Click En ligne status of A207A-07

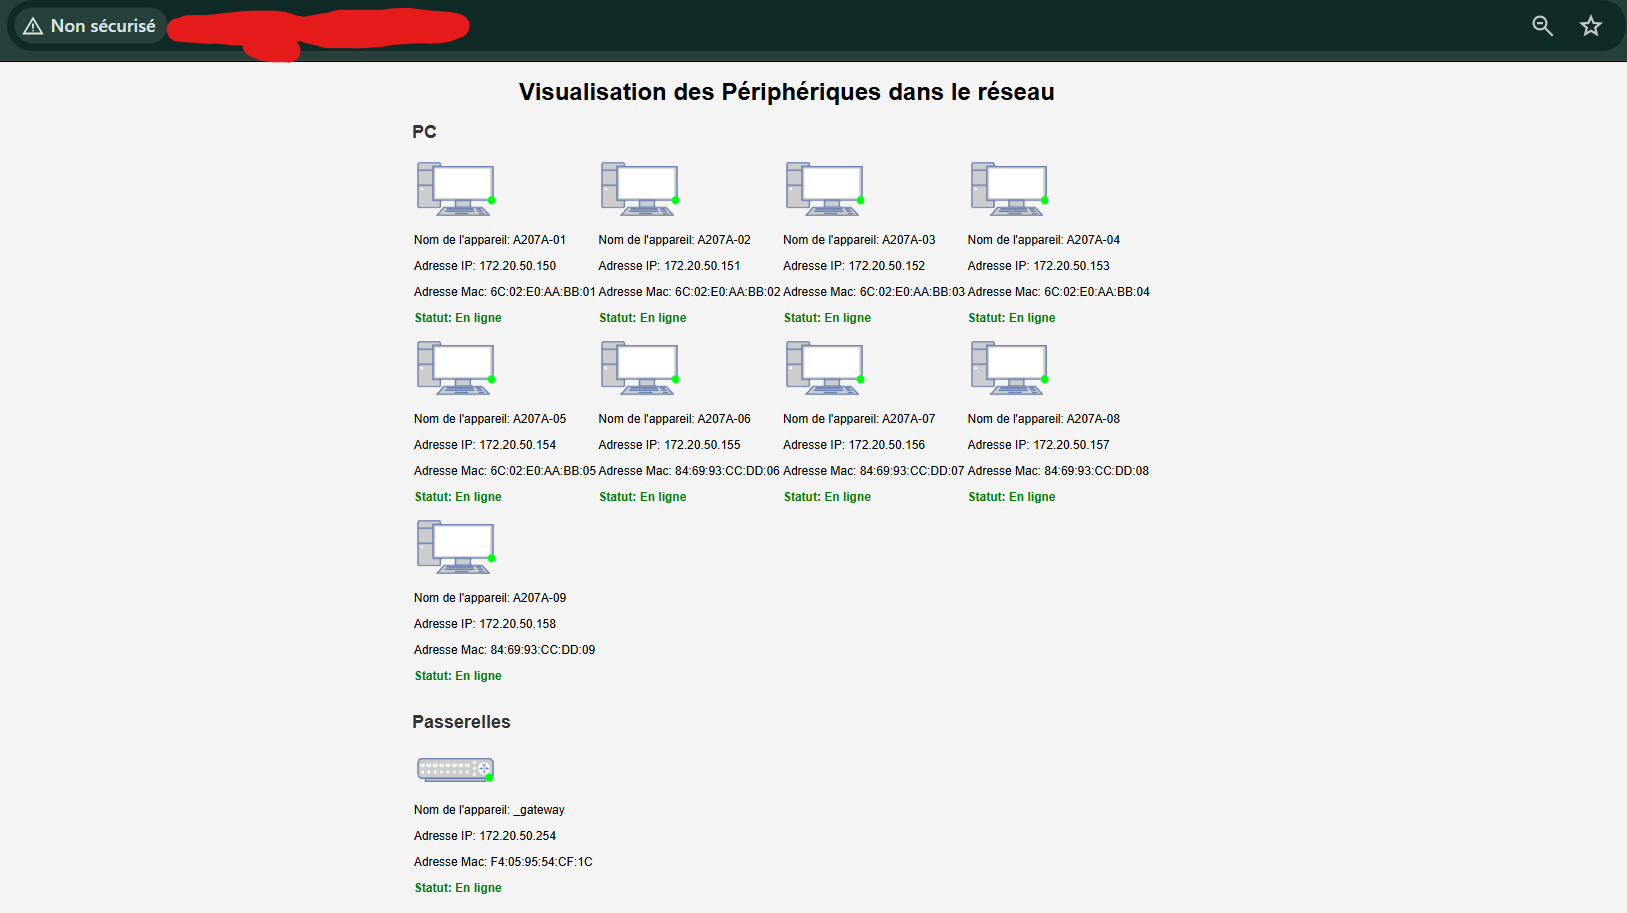point(848,497)
